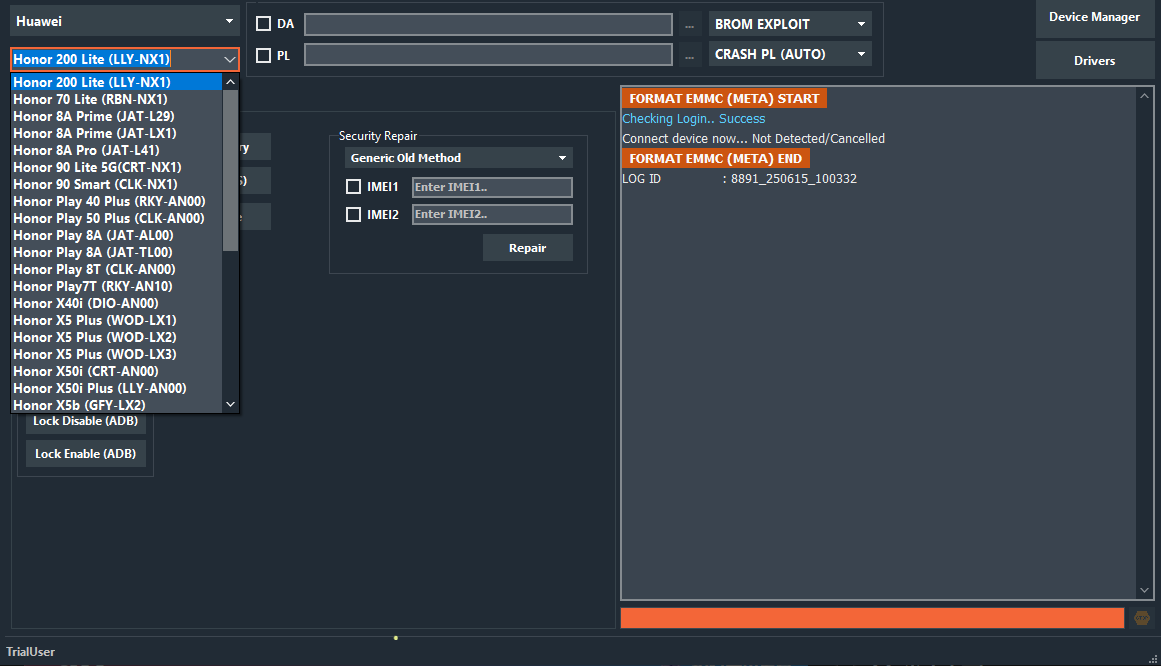
Task: Click the STOP icon beside the progress bar
Action: pyautogui.click(x=1141, y=618)
